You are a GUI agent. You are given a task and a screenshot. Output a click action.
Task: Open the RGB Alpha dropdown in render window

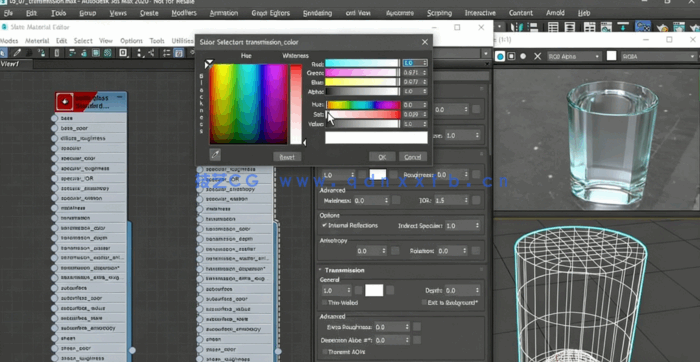[x=574, y=56]
